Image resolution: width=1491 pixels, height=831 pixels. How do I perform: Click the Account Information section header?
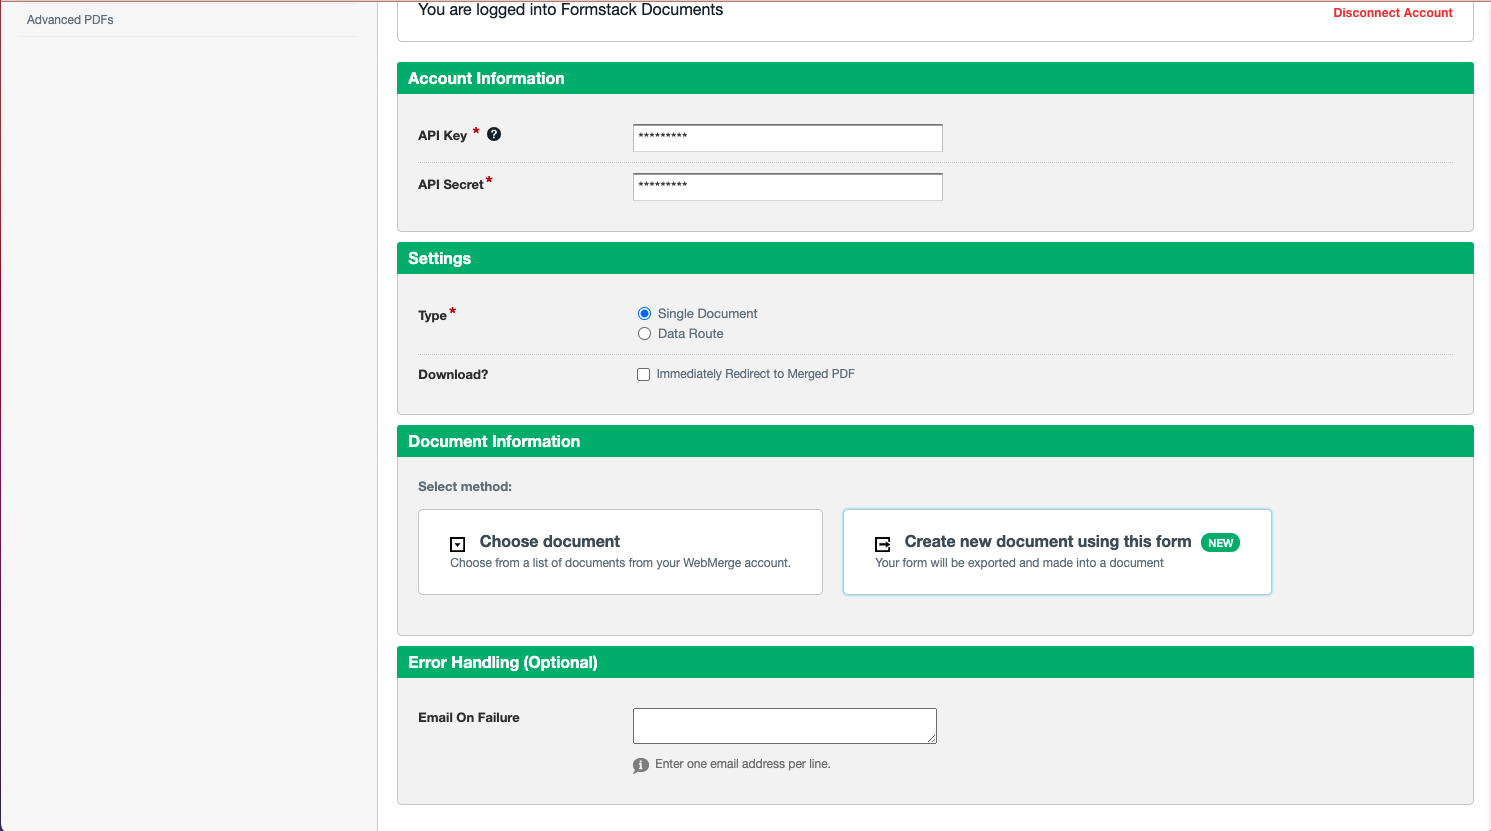point(486,78)
